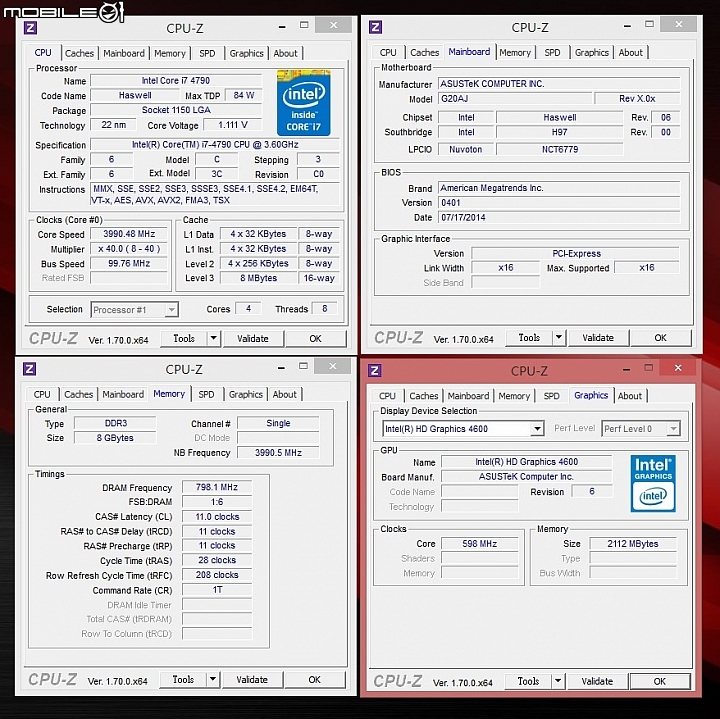The height and width of the screenshot is (719, 720).
Task: Click the Multiplier value x 40.0 ( 8 - 40 )
Action: [129, 249]
